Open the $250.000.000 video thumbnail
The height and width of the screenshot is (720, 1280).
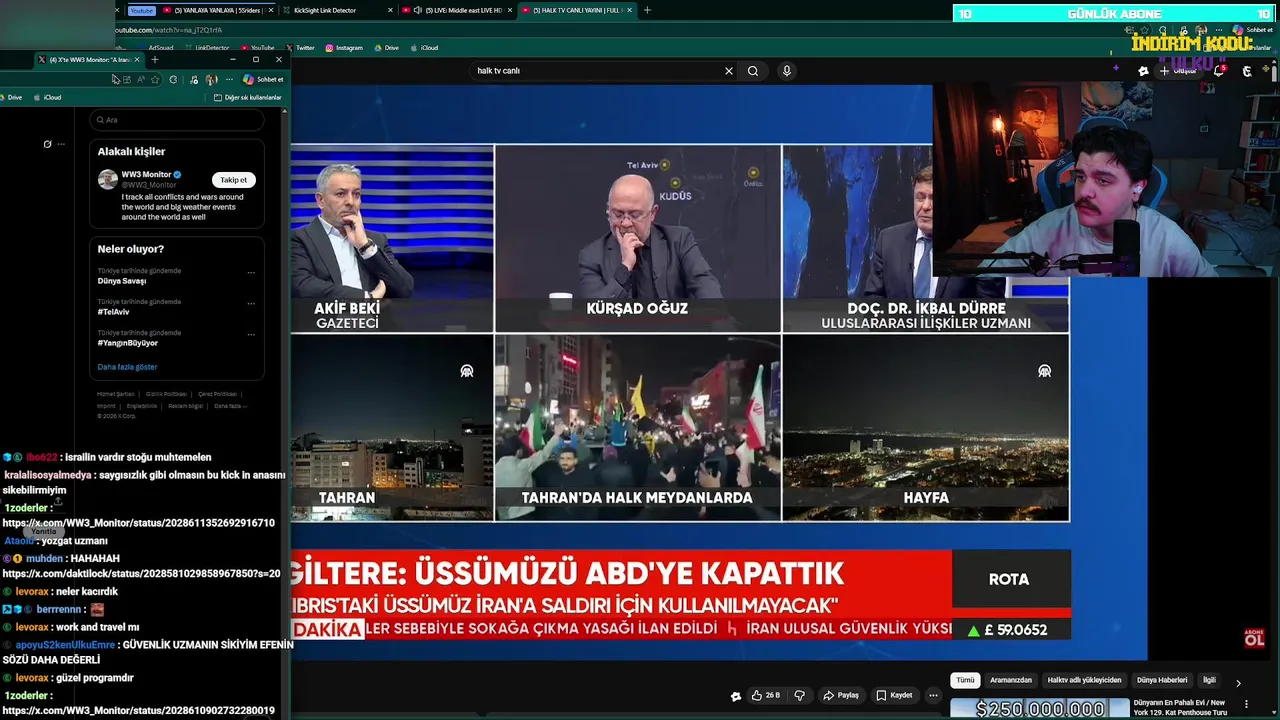[1039, 709]
